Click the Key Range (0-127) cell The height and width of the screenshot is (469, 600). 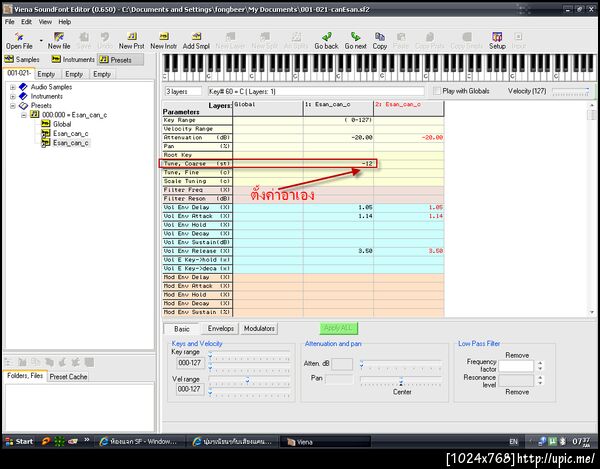(338, 120)
